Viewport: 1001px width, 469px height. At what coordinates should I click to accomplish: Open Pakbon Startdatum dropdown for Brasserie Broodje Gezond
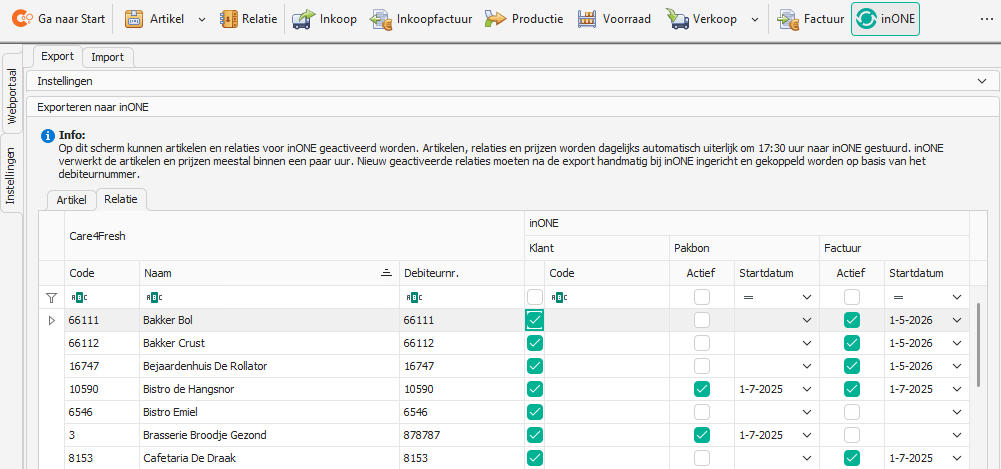click(x=807, y=435)
